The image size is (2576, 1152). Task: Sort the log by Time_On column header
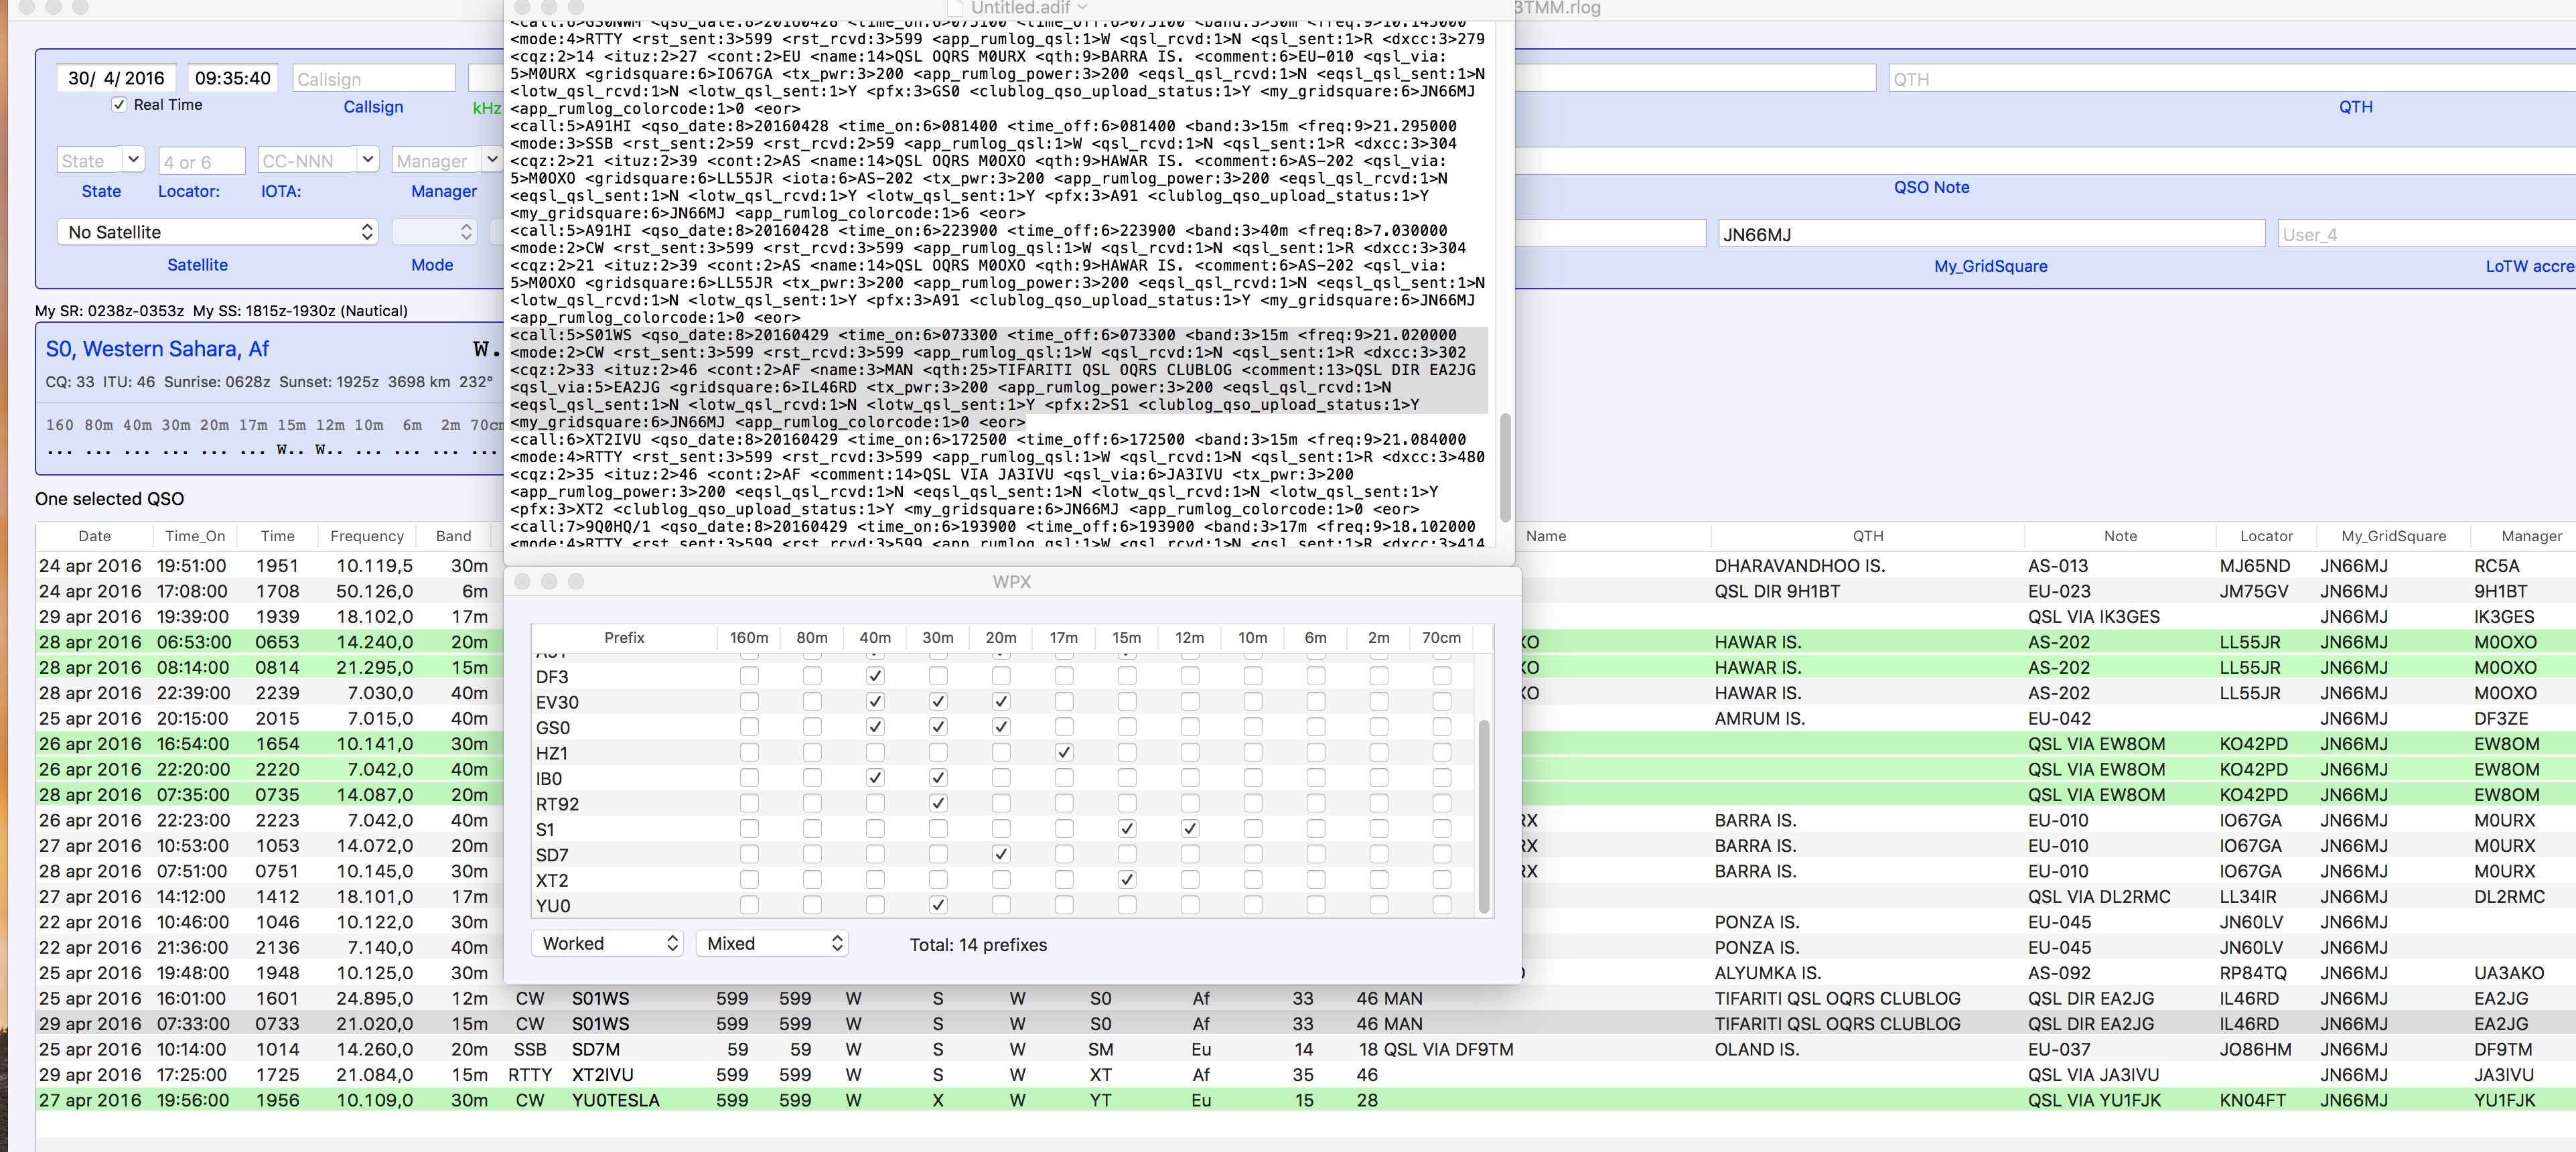tap(195, 536)
